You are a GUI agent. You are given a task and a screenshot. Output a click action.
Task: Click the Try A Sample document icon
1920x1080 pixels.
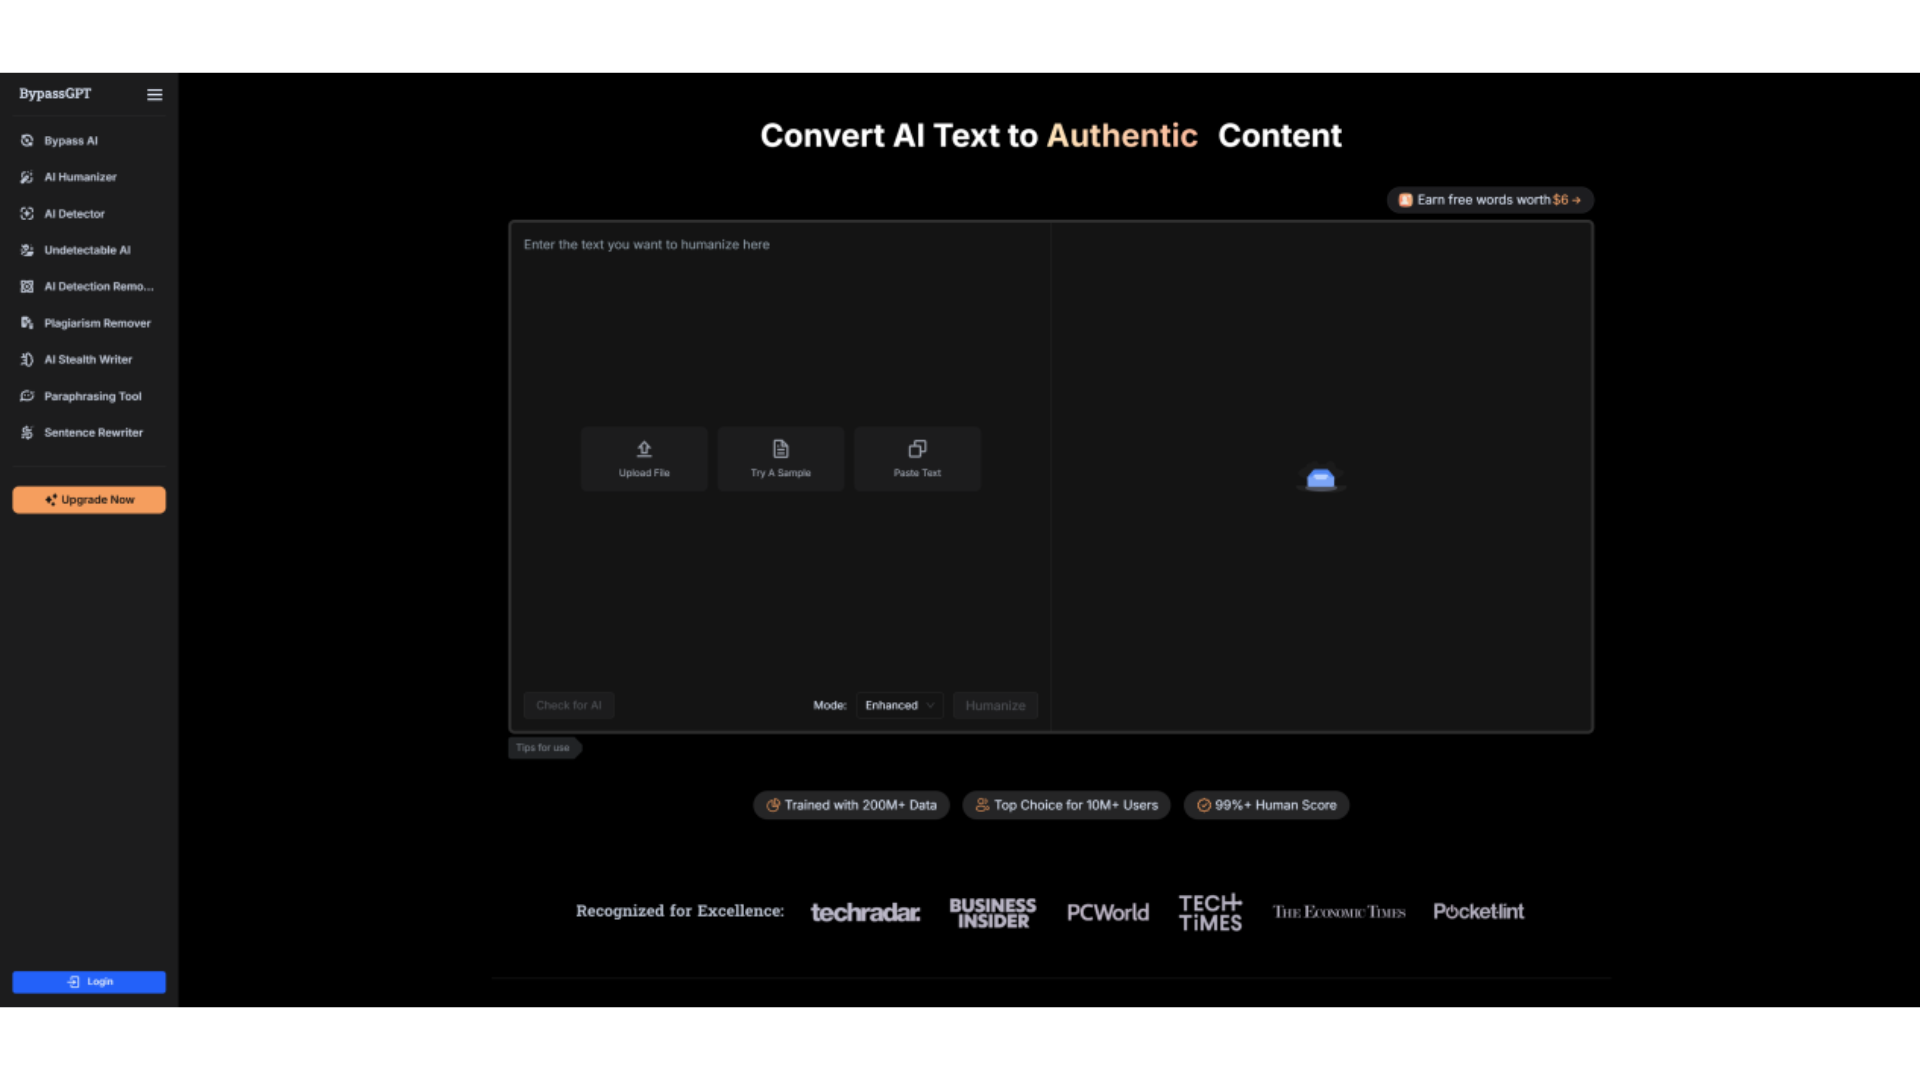tap(781, 449)
